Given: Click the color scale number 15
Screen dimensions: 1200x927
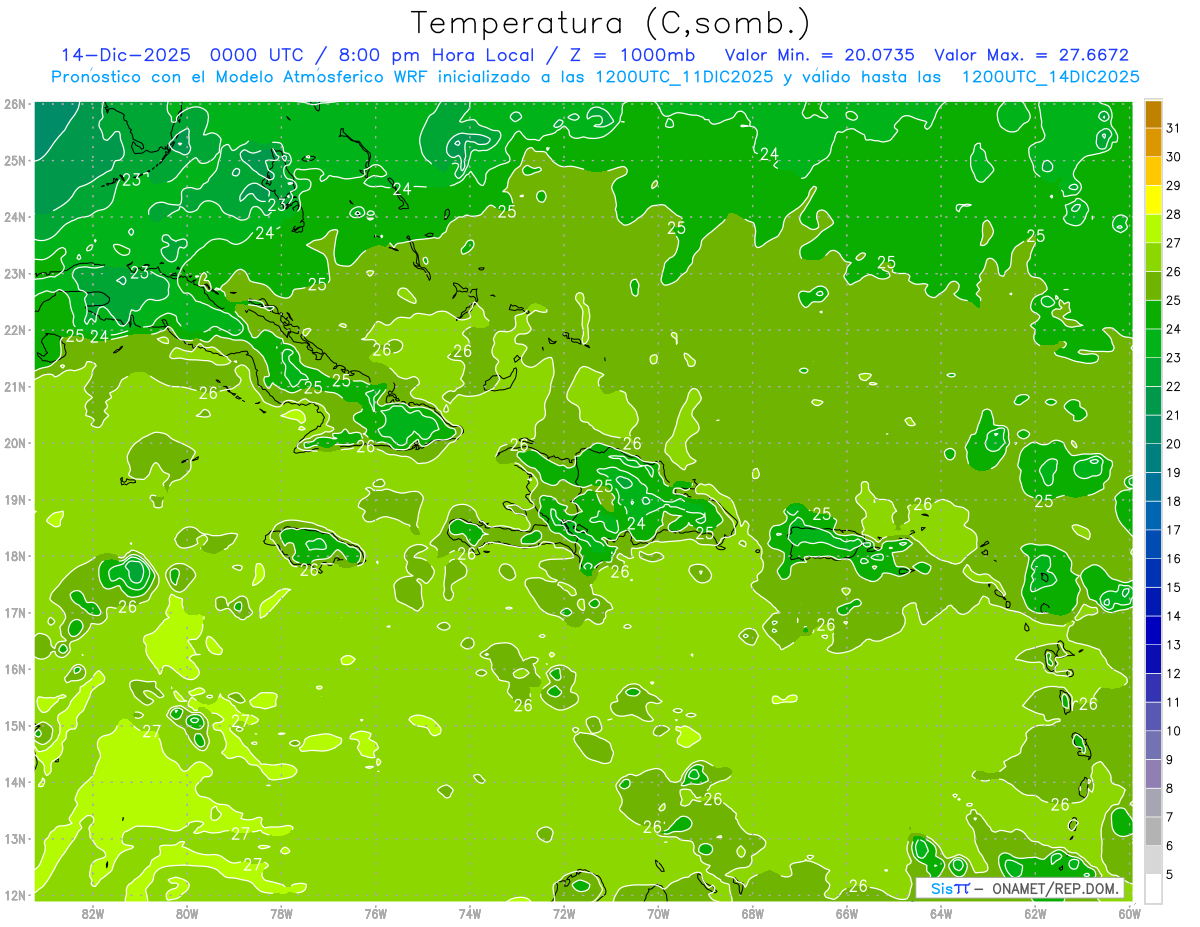Looking at the screenshot, I should pos(1174,587).
